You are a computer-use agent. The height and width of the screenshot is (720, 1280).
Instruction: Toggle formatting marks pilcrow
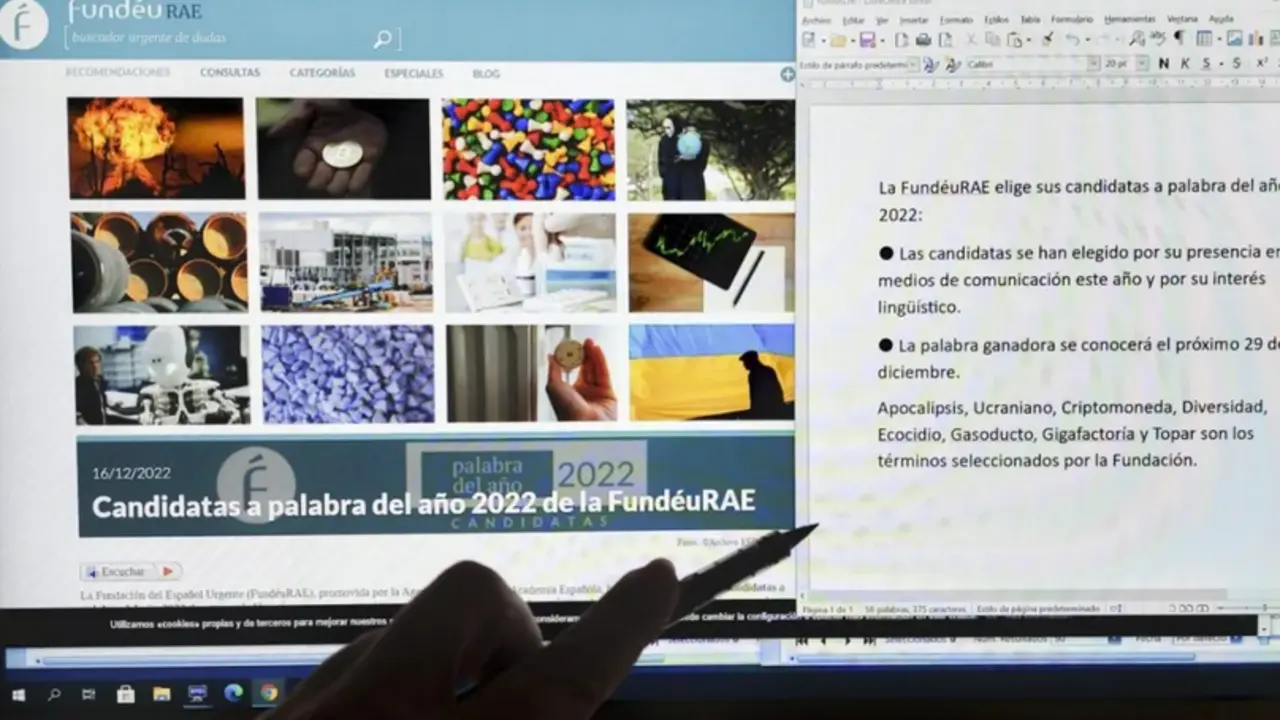pos(1179,38)
